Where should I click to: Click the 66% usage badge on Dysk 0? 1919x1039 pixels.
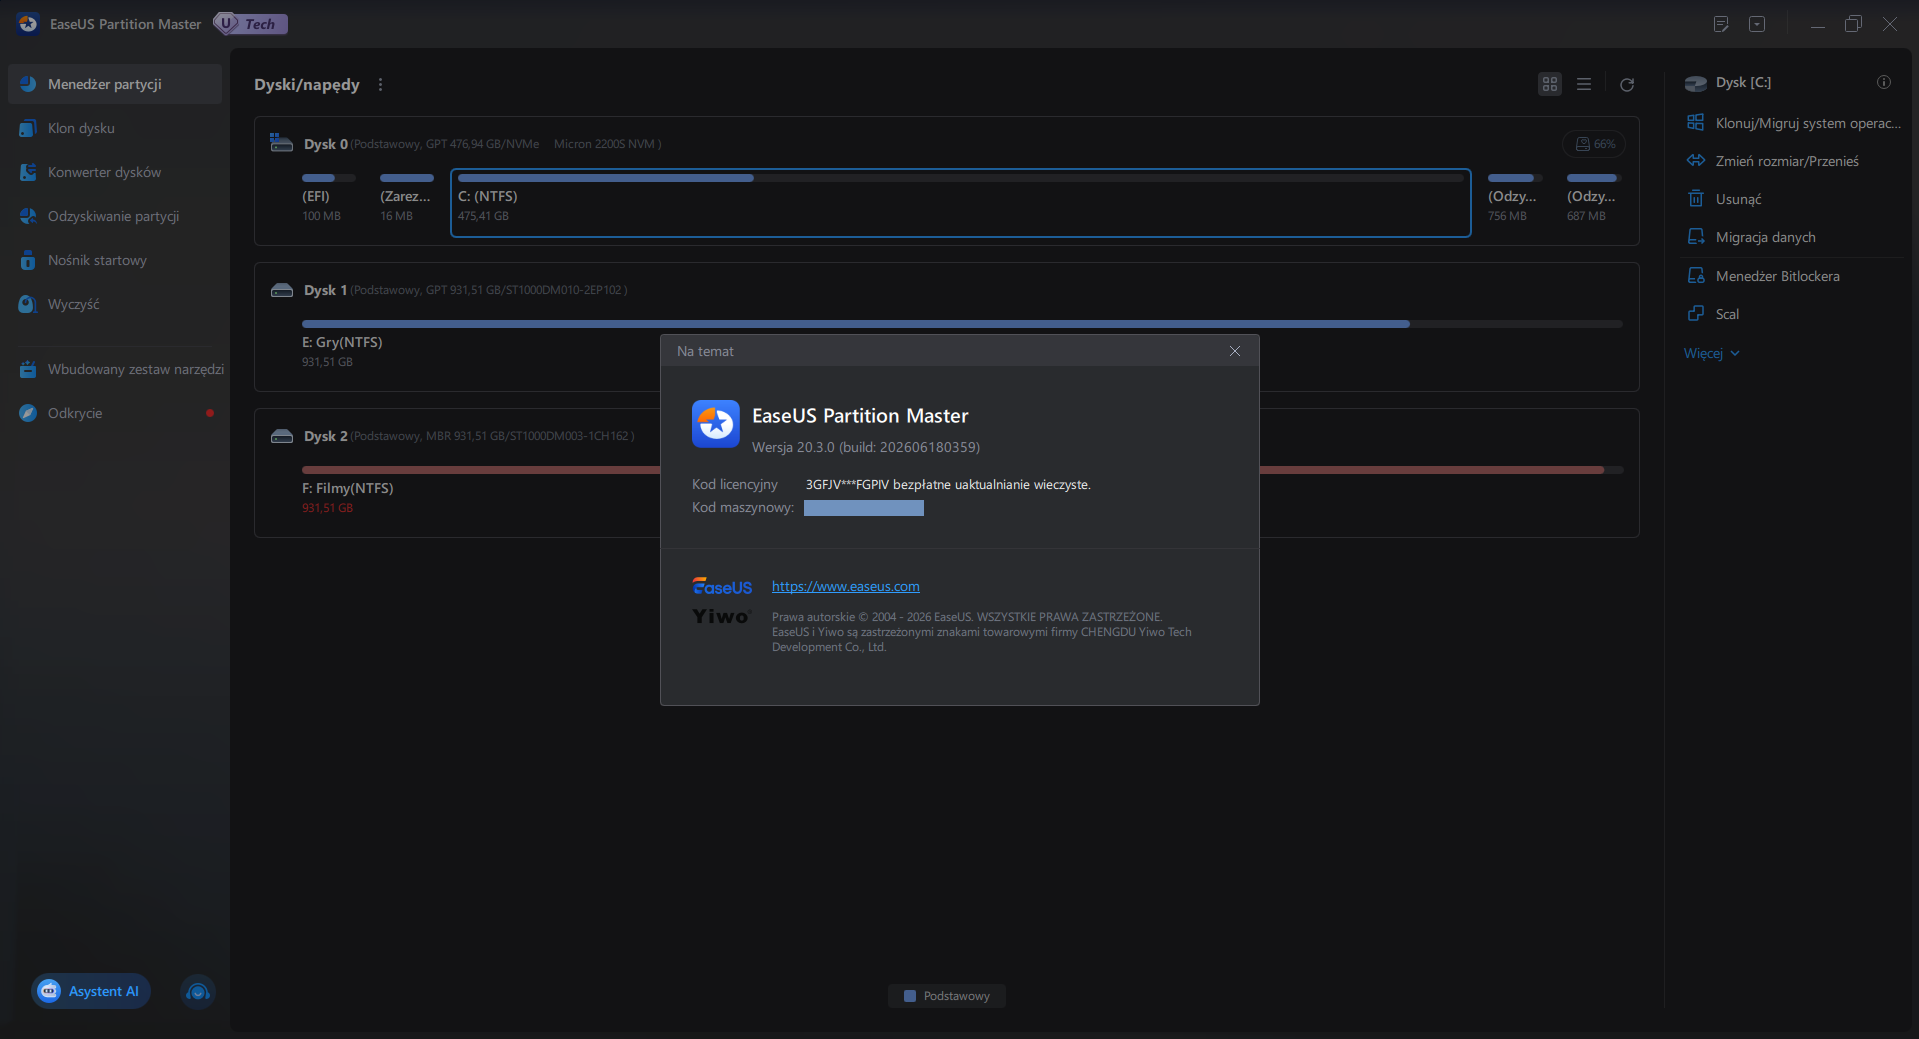pos(1595,144)
